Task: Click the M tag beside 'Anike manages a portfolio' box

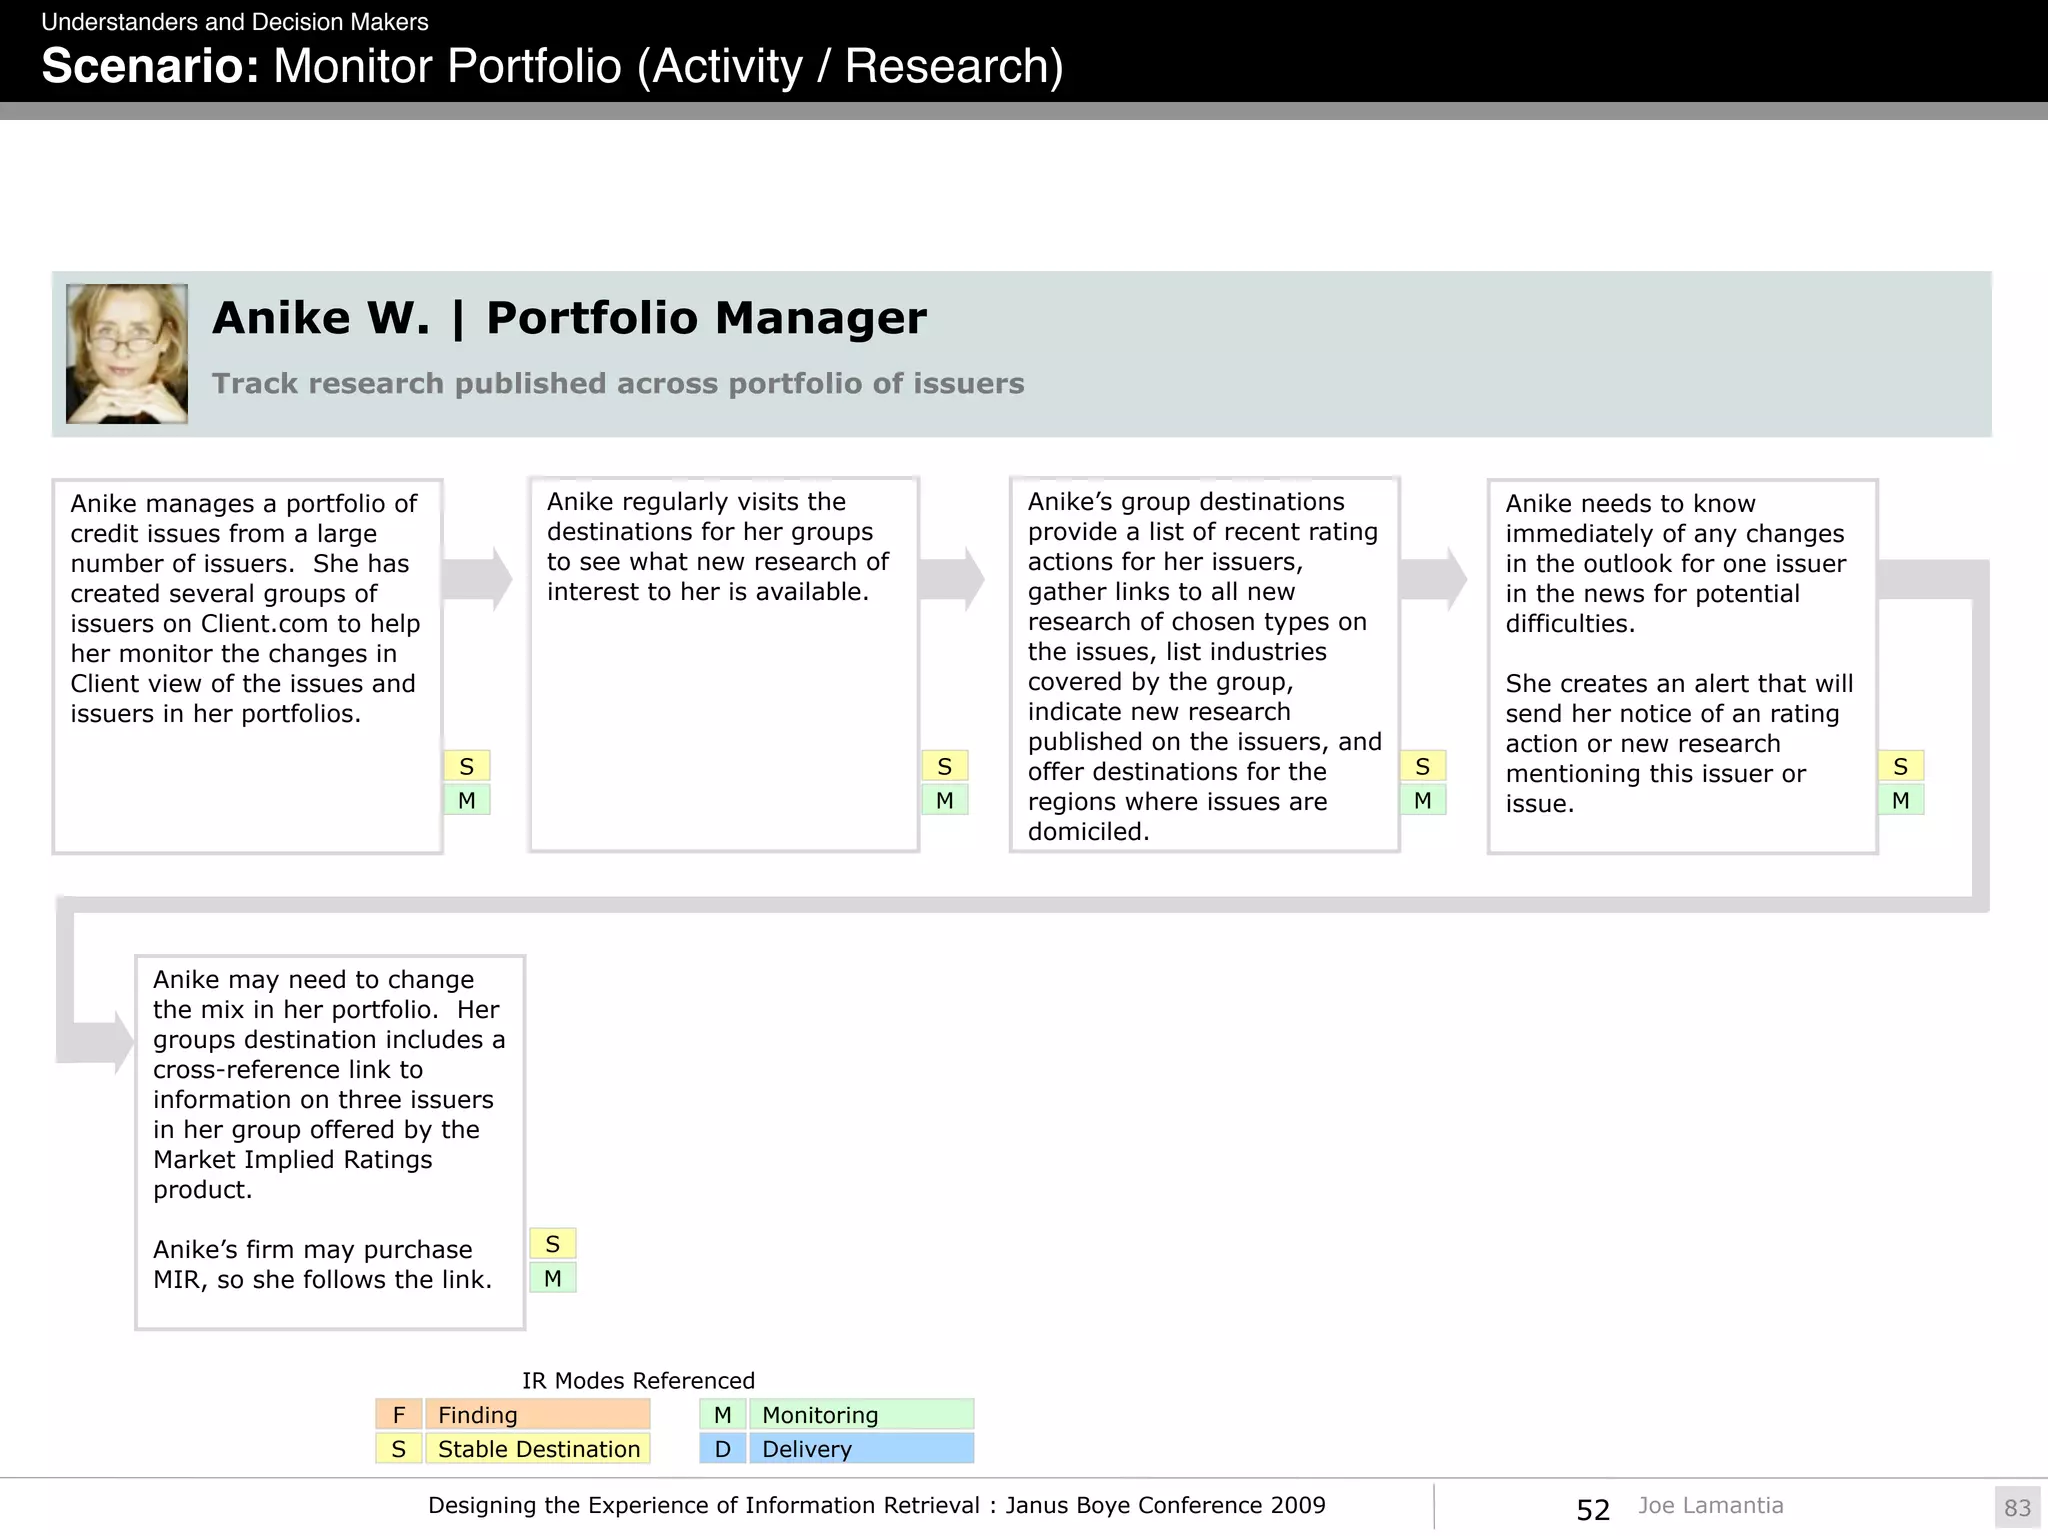Action: [x=467, y=800]
